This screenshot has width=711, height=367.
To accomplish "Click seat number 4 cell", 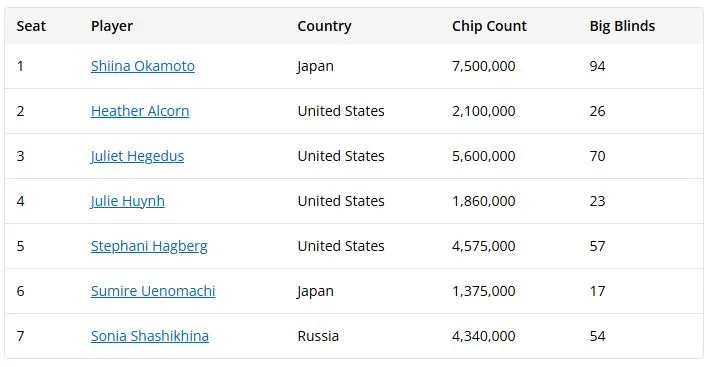I will (x=20, y=201).
